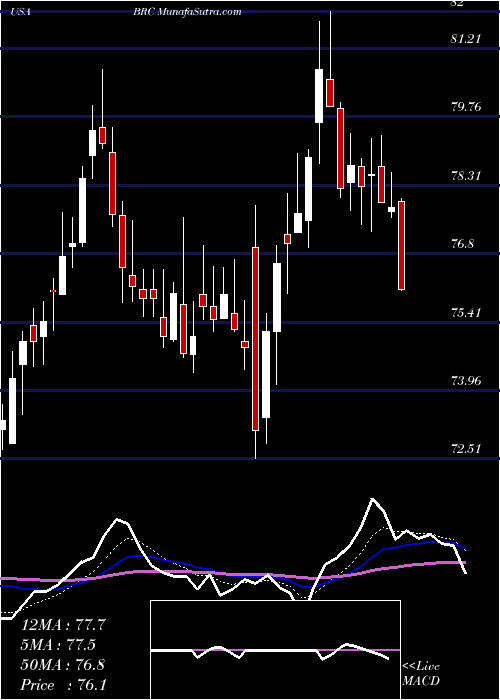
Task: Click the 12MA : 77.7 reading
Action: [x=63, y=625]
